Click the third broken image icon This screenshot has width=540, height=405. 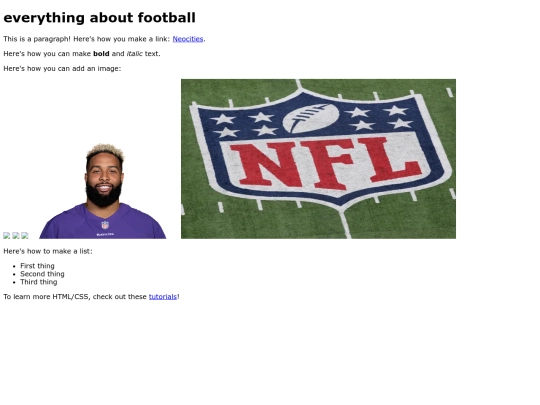pos(25,236)
